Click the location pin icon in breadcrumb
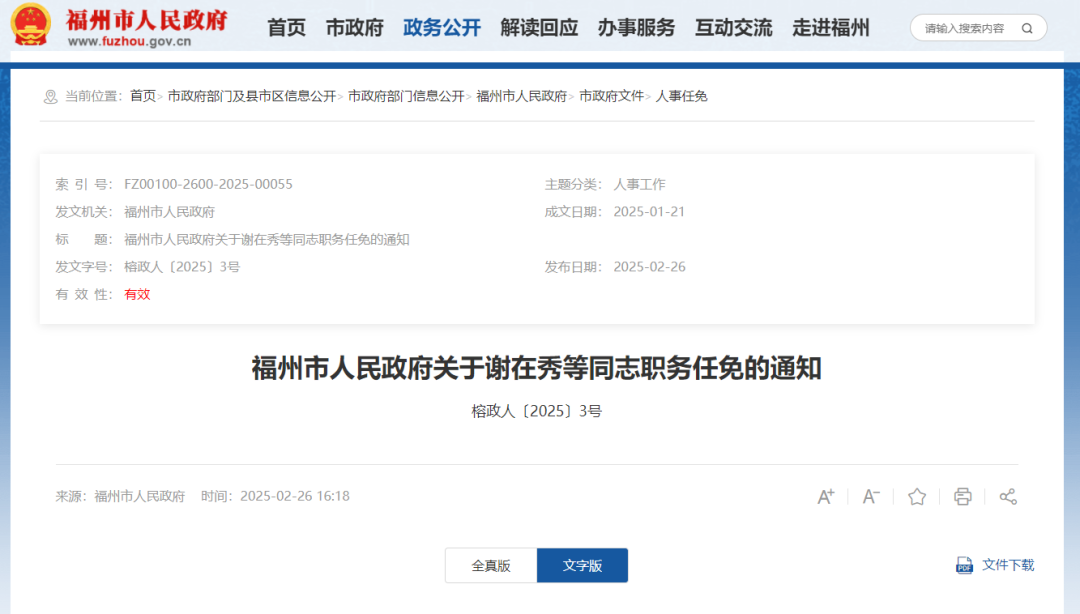Viewport: 1080px width, 614px height. [50, 97]
